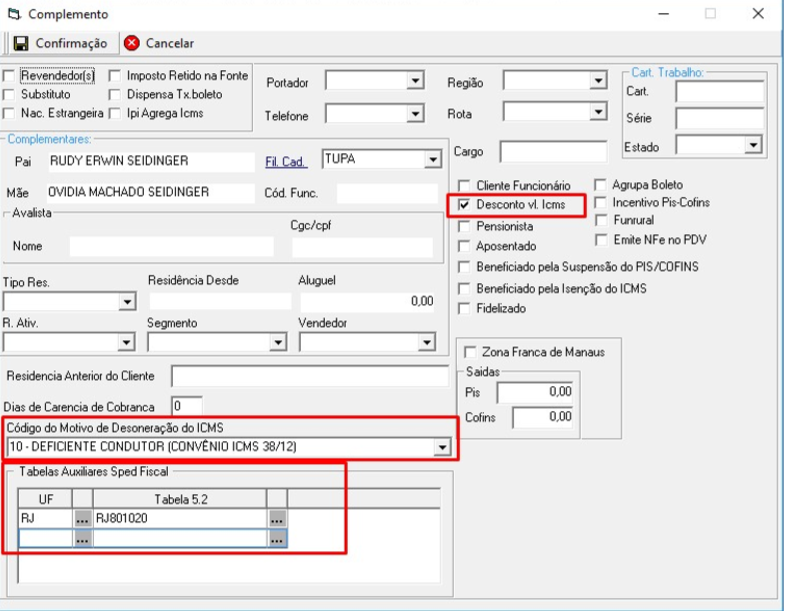Click the Cofins value field
Screen dimensions: 785x611
pyautogui.click(x=543, y=417)
